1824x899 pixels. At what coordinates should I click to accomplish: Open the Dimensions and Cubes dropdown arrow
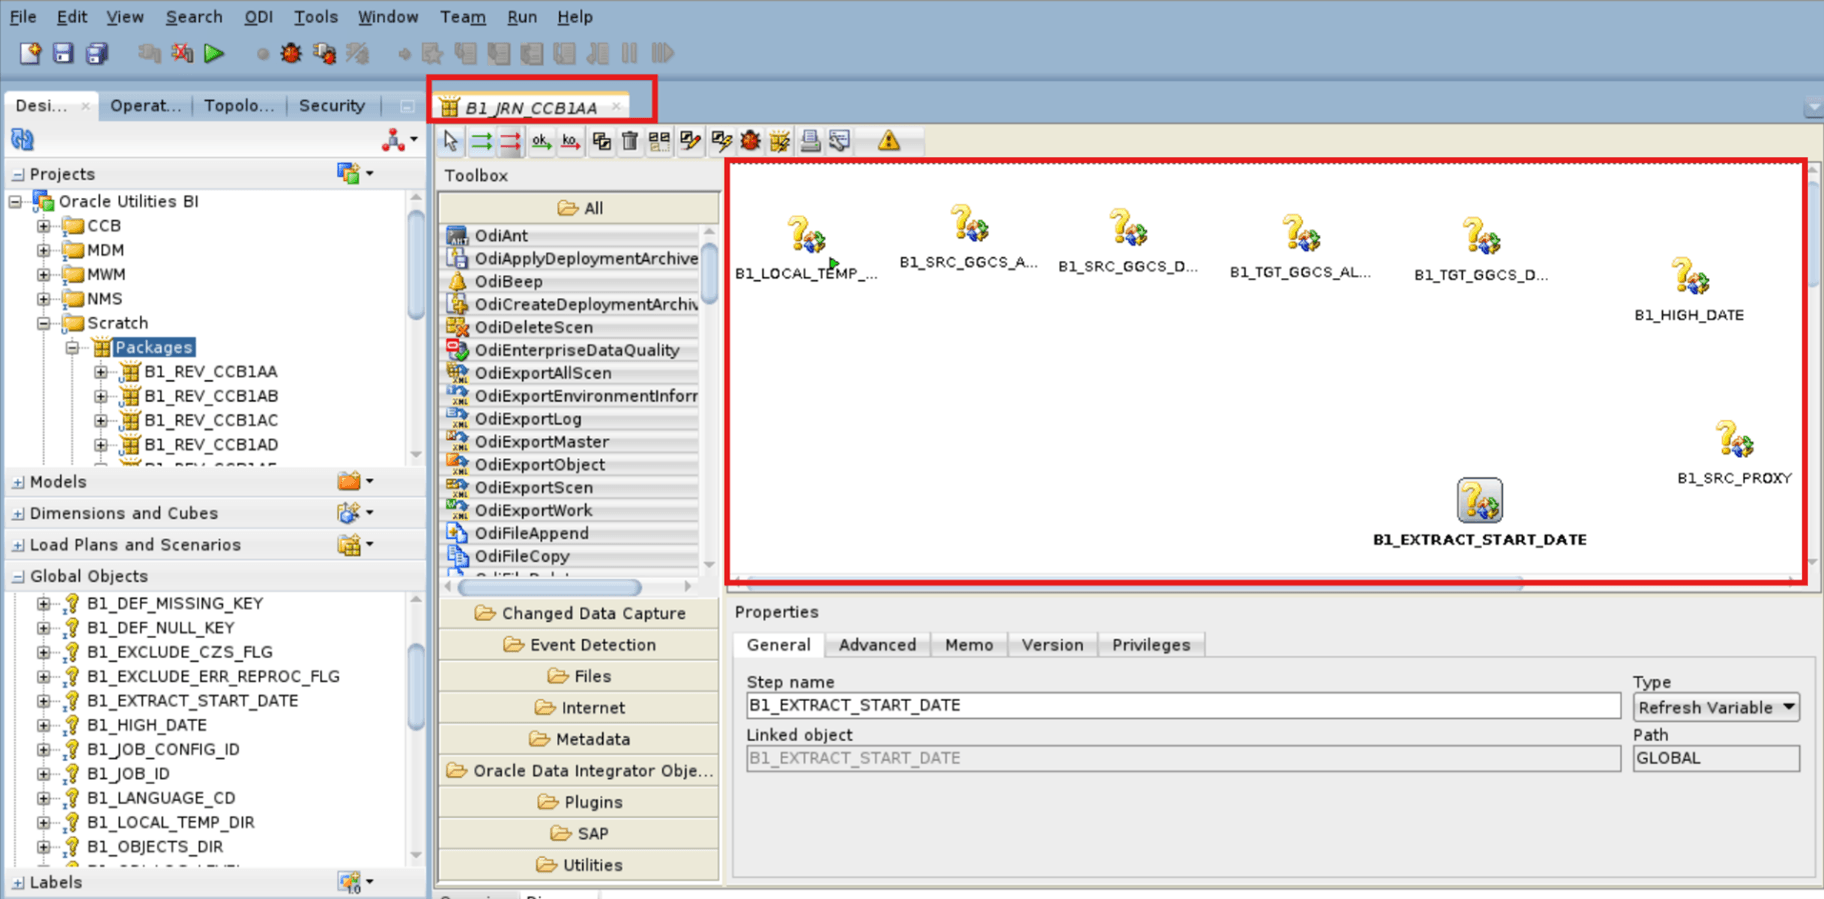(x=370, y=512)
